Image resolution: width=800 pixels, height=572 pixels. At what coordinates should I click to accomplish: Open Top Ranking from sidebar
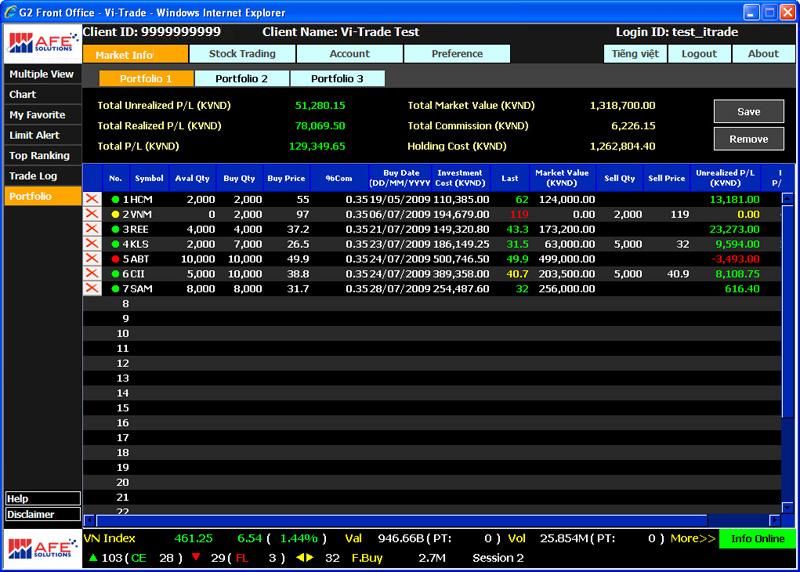42,156
